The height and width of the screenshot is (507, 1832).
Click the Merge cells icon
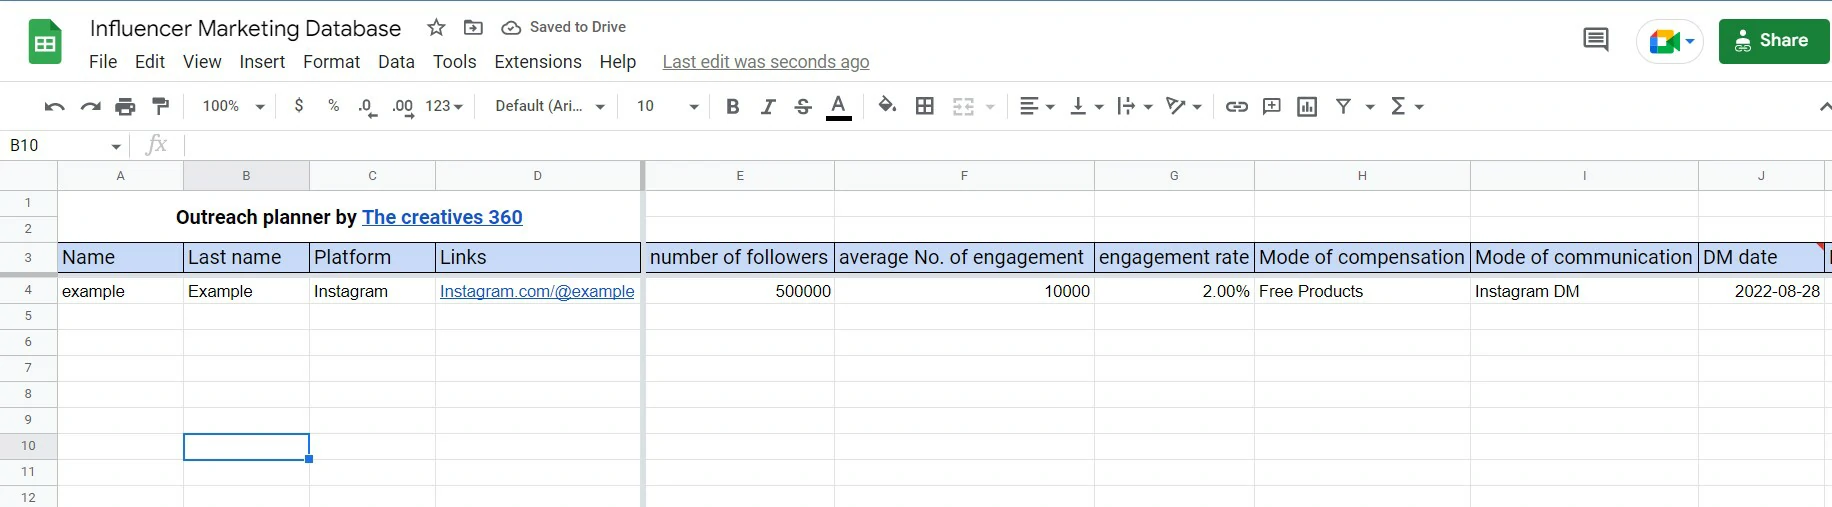963,106
